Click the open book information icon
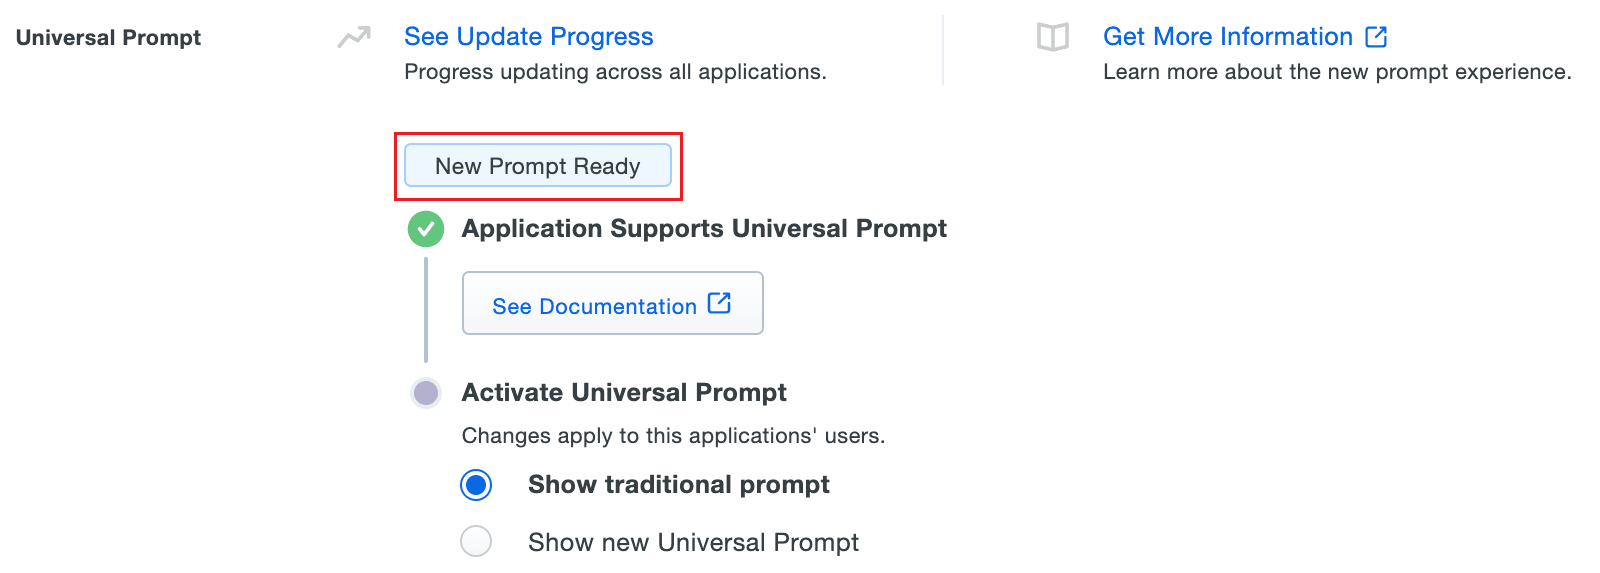Viewport: 1600px width, 573px height. pos(1052,38)
